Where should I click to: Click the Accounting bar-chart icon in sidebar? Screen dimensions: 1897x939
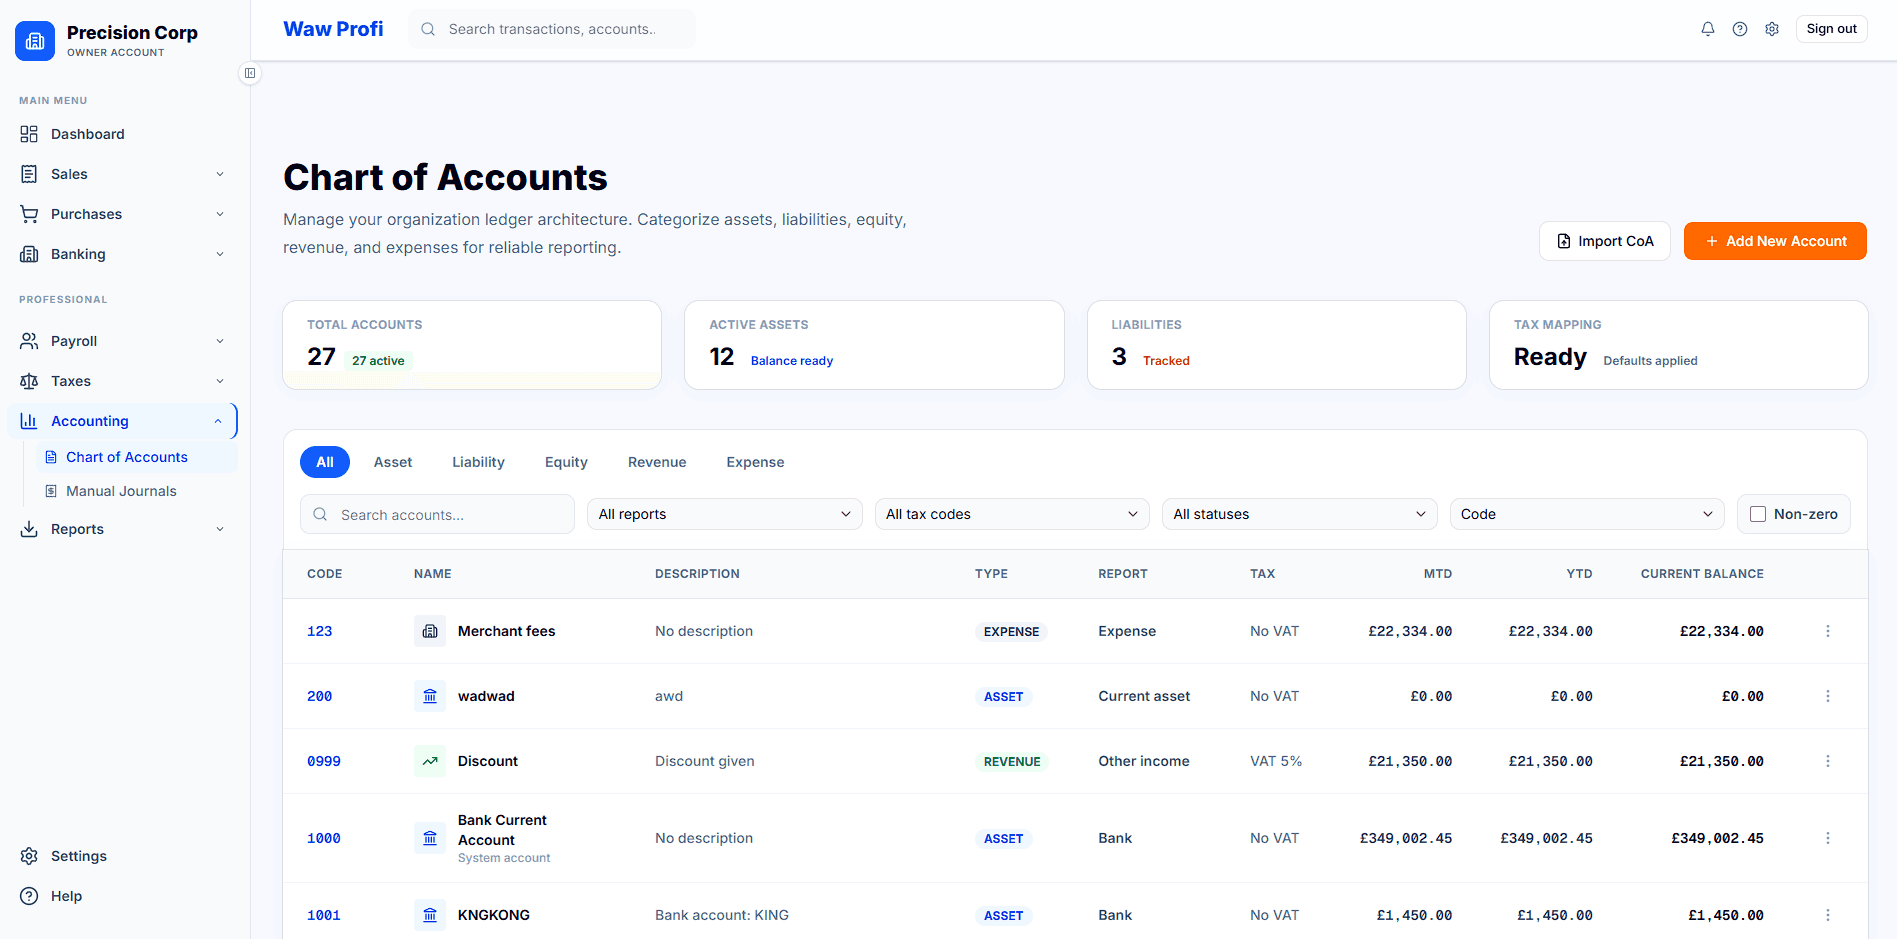coord(29,421)
